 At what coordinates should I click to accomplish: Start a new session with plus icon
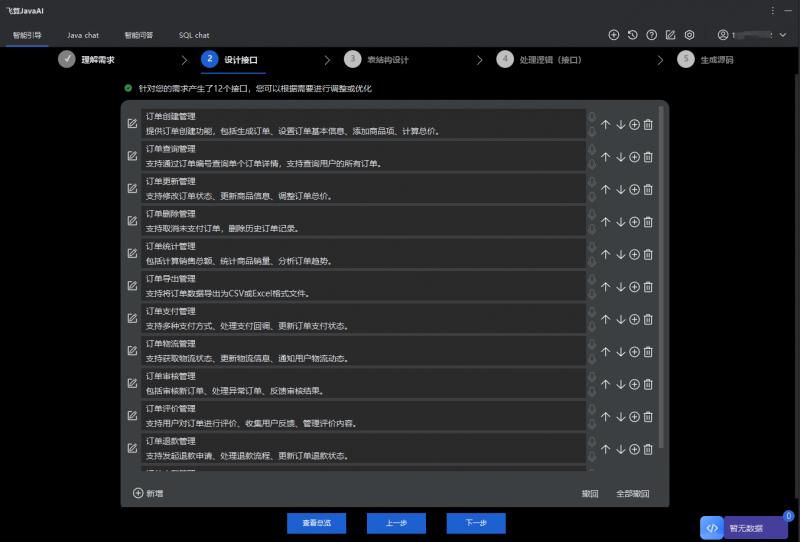point(614,35)
